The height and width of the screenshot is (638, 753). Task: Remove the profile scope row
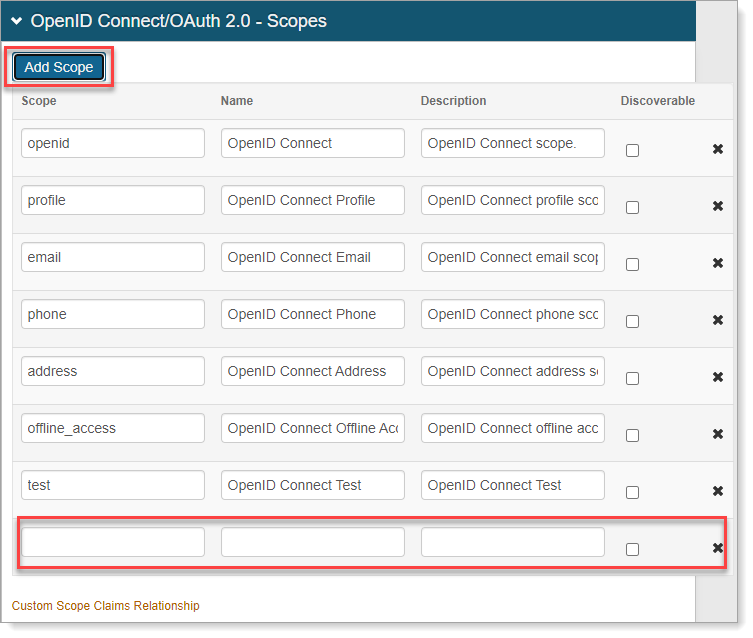(x=717, y=207)
